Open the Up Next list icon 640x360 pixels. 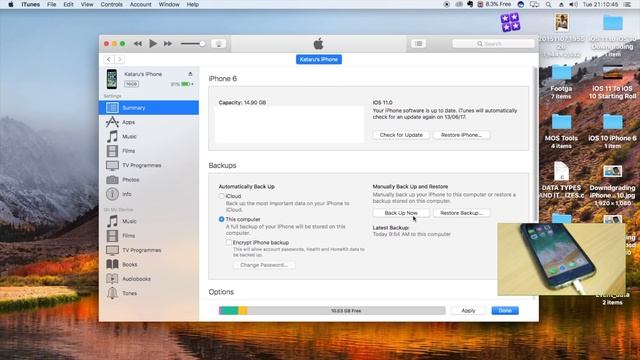(x=418, y=44)
